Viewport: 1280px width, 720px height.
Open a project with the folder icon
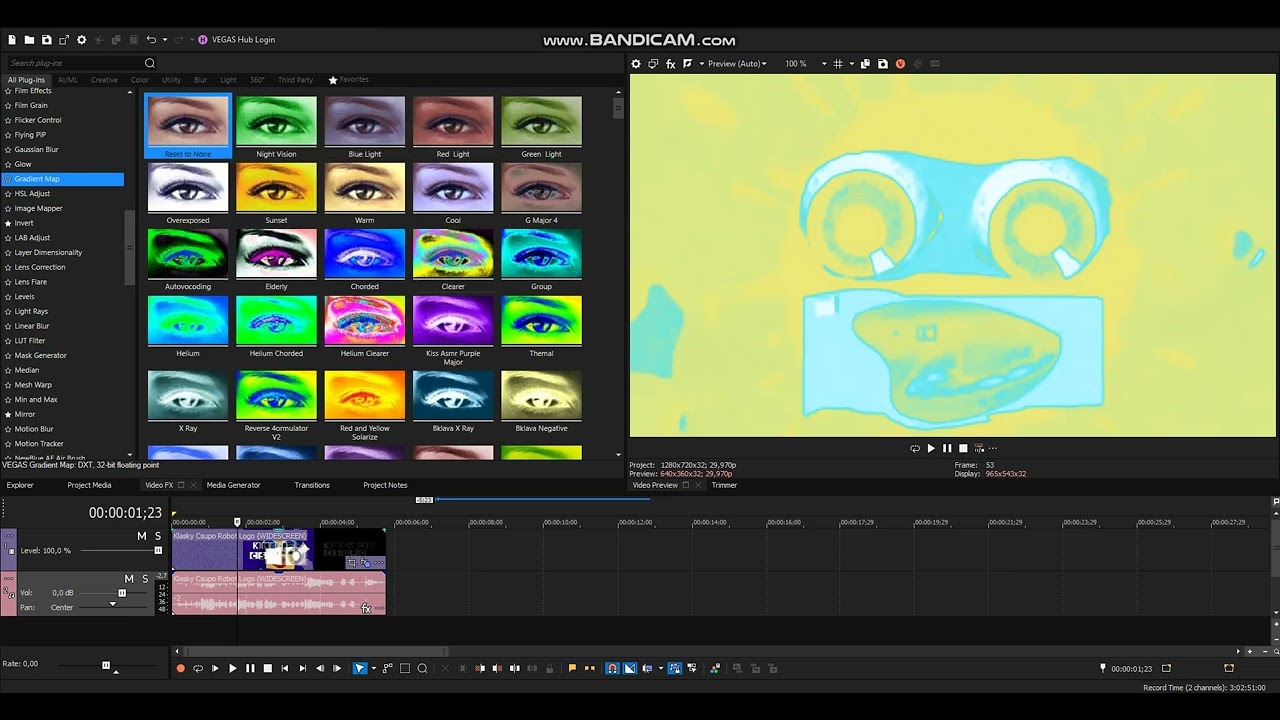tap(29, 40)
